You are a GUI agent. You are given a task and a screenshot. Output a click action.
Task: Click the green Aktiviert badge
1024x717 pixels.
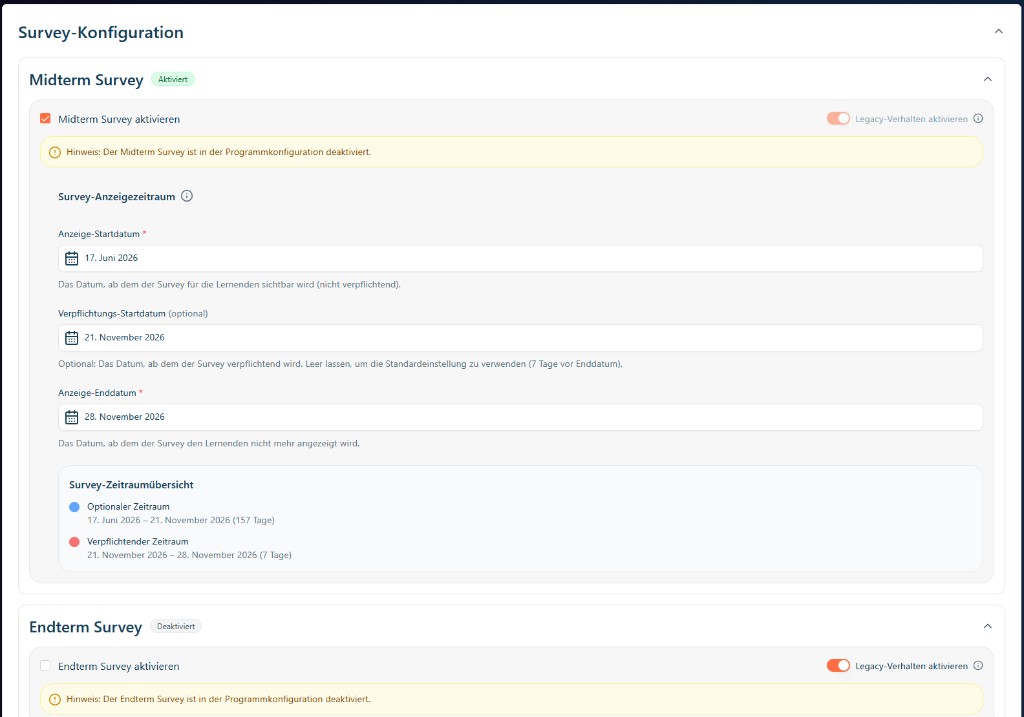pyautogui.click(x=173, y=79)
